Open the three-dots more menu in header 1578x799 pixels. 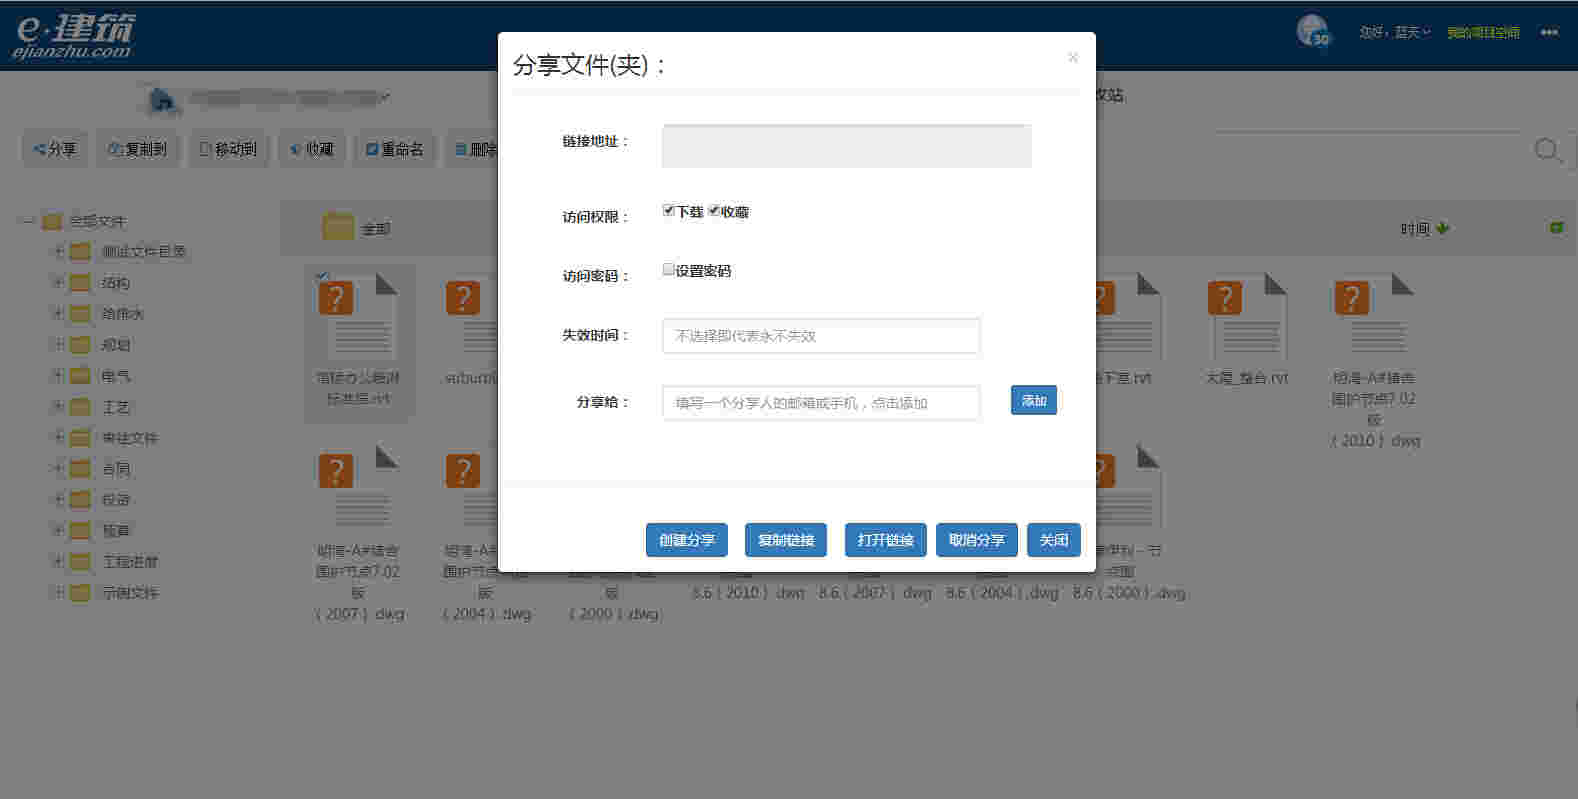[x=1549, y=33]
